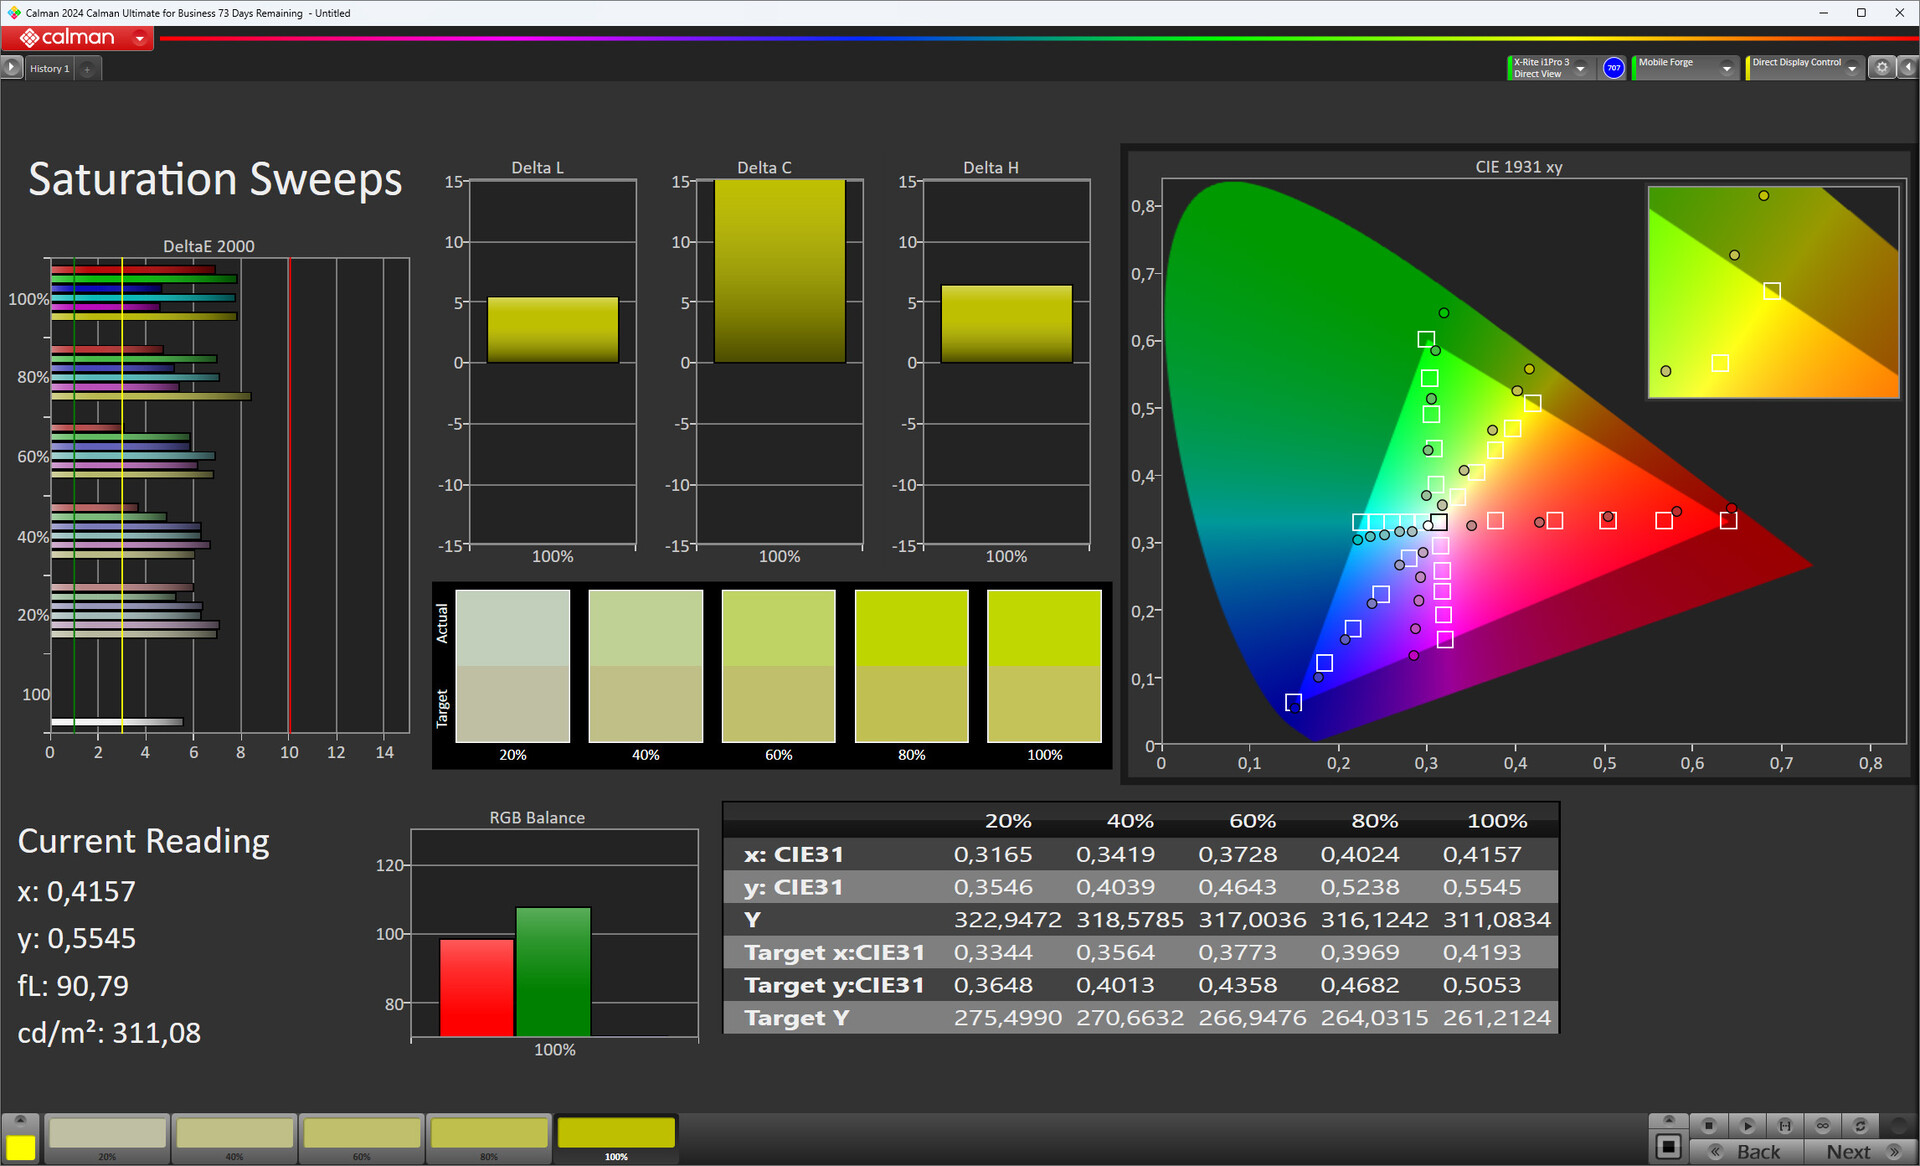Toggle the continuous read infinity icon
This screenshot has height=1166, width=1920.
coord(1823,1125)
